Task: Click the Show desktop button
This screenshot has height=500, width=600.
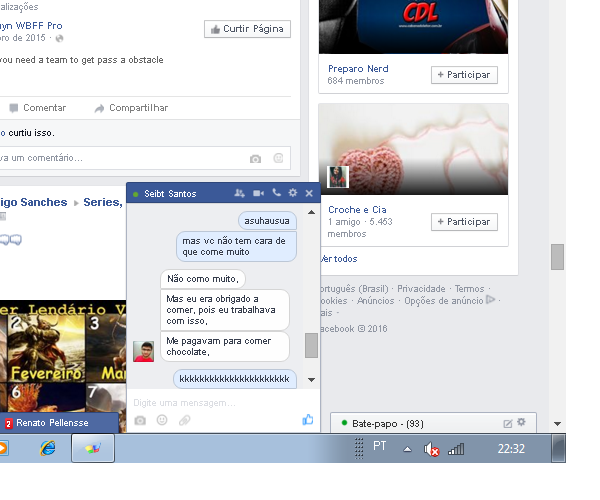Action: [559, 448]
